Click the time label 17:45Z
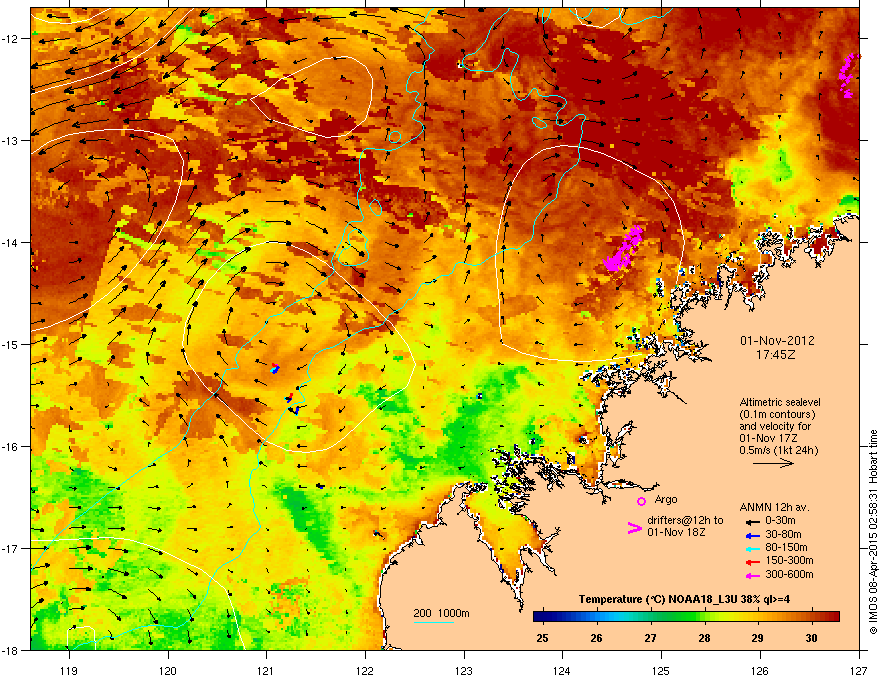Image resolution: width=880 pixels, height=680 pixels. [776, 355]
